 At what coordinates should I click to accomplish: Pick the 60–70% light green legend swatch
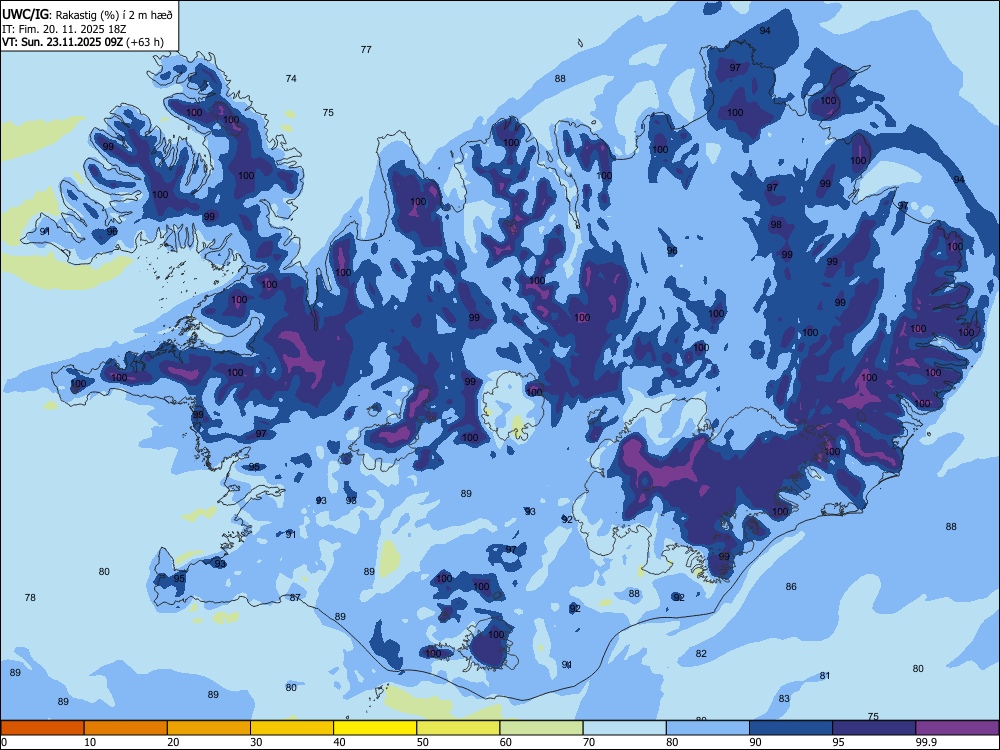point(541,728)
